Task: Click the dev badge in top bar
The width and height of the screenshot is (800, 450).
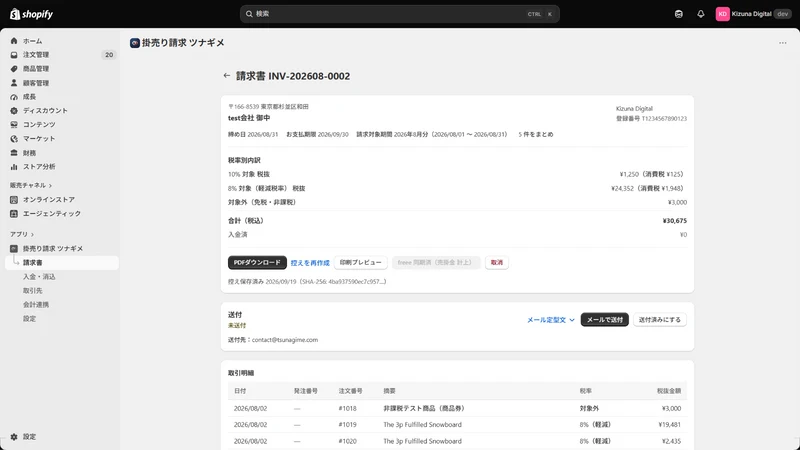Action: point(783,14)
